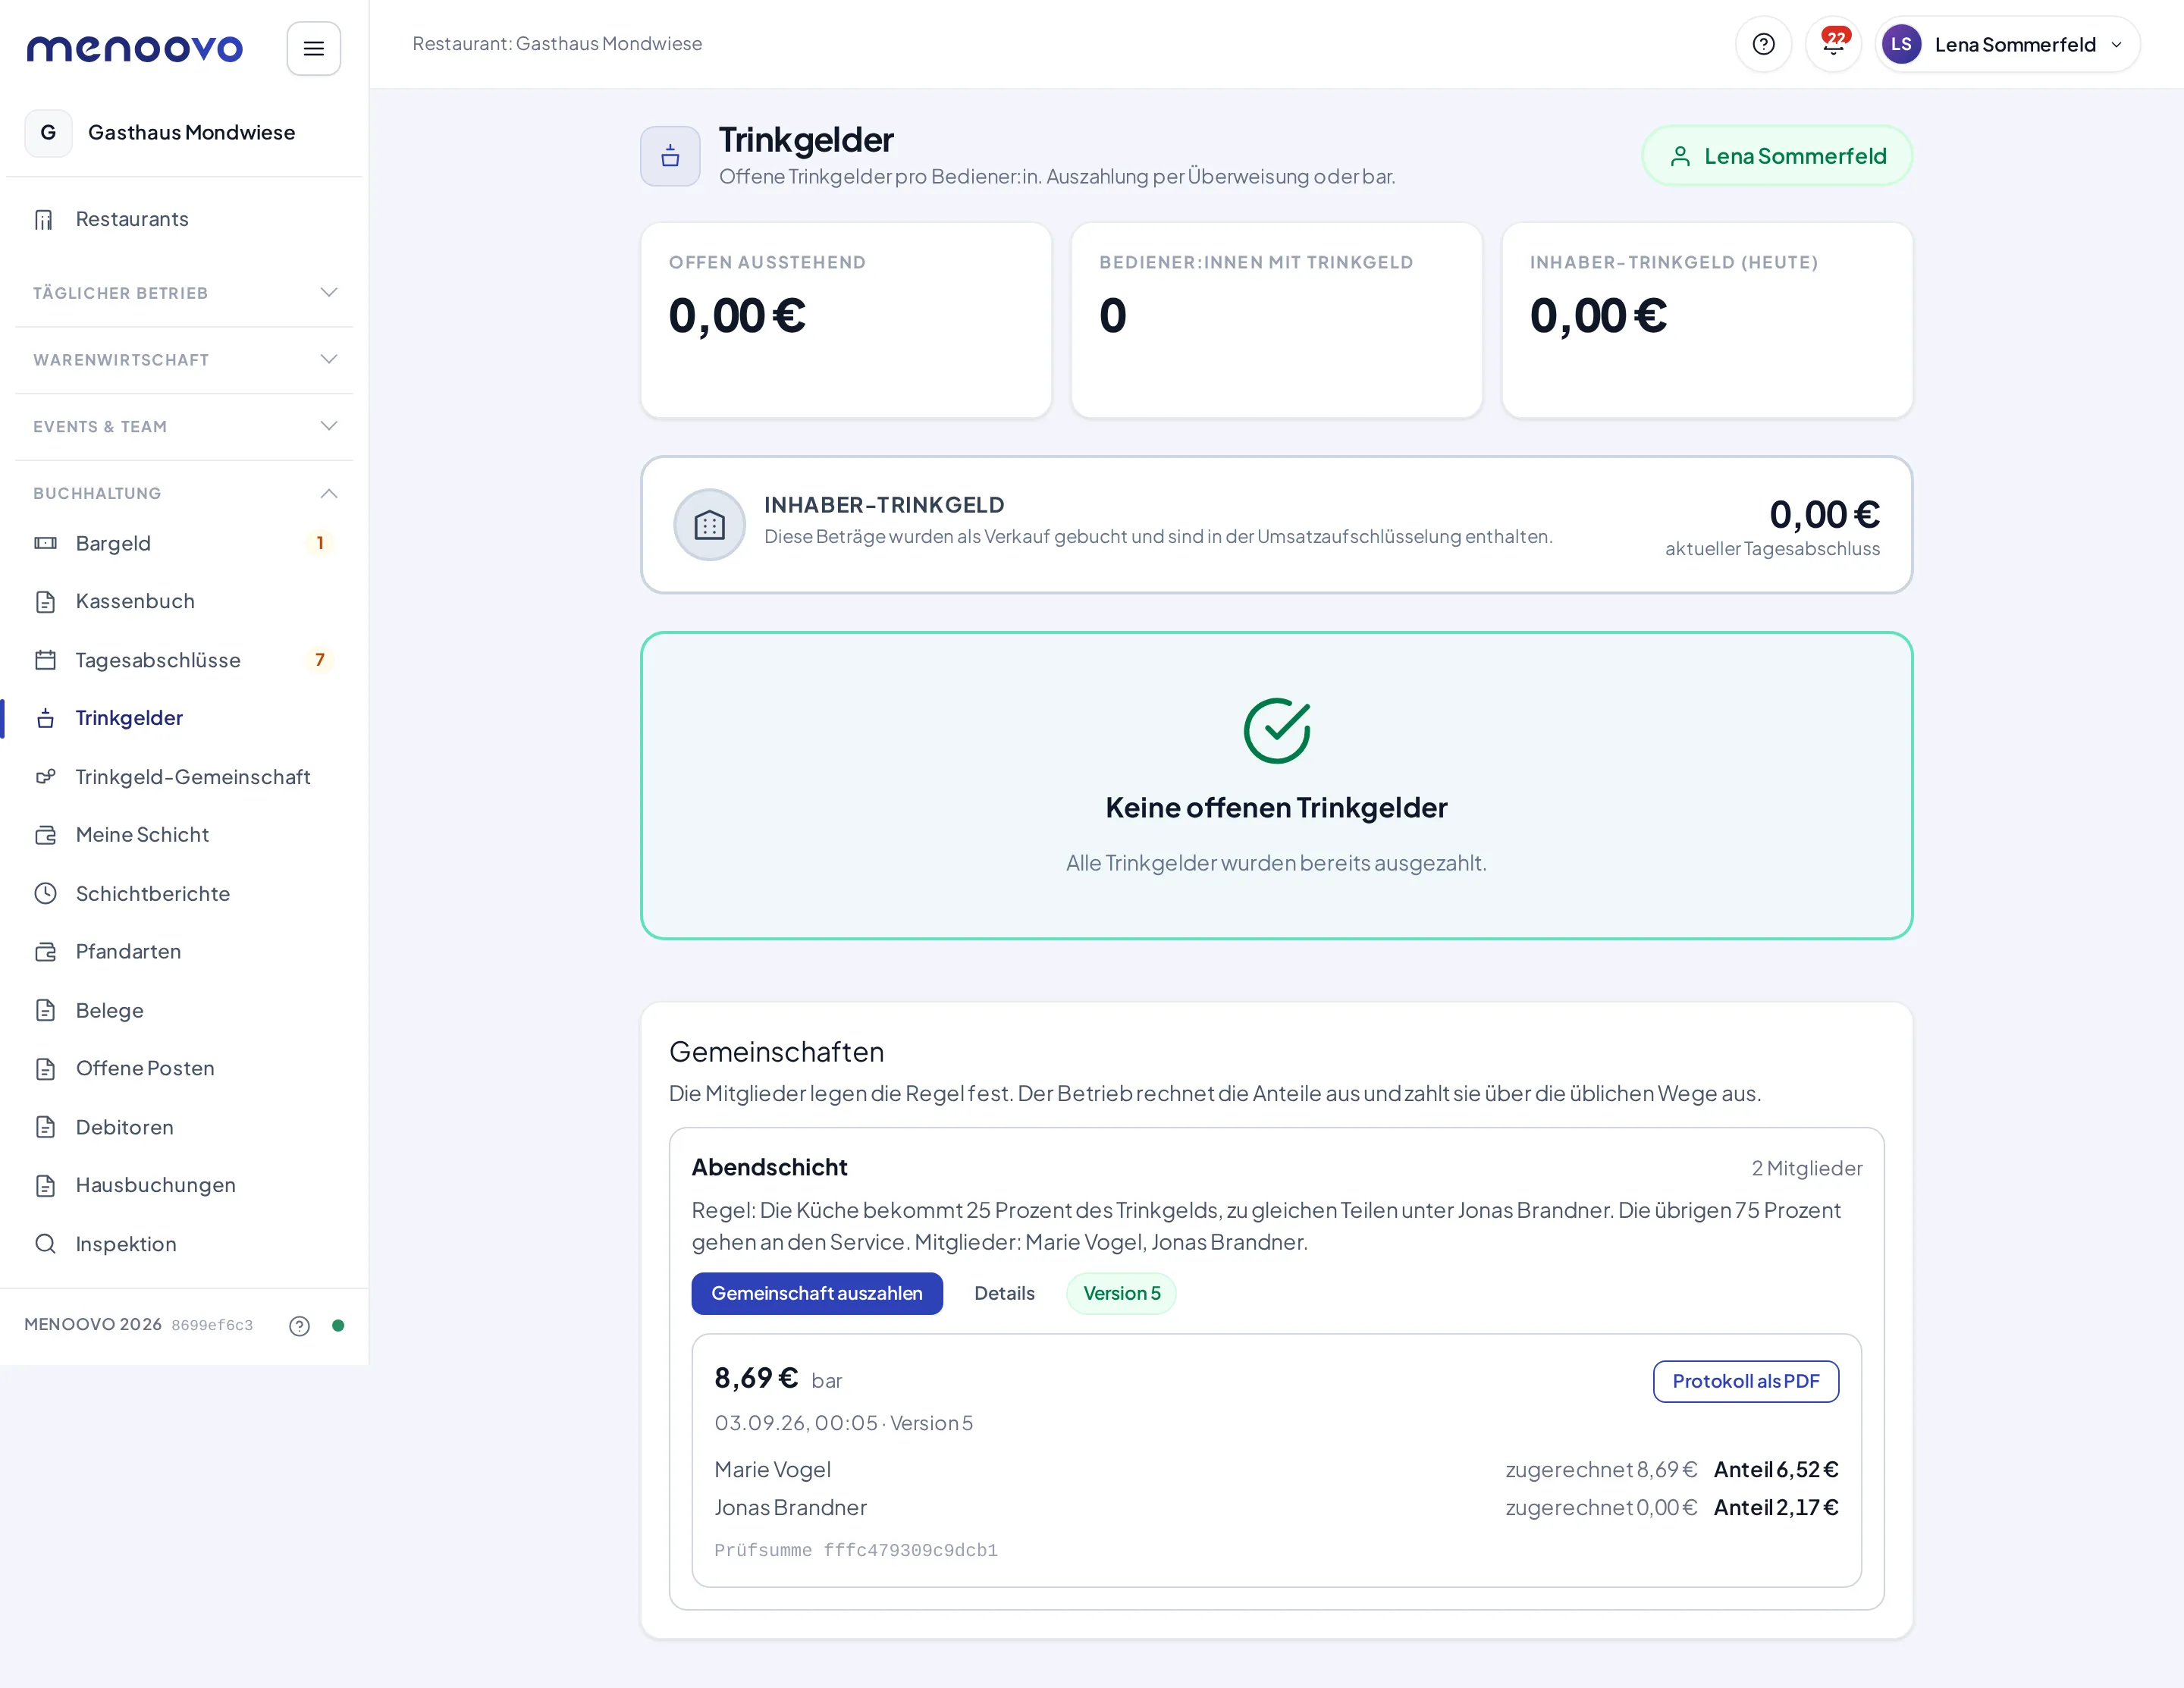Open the help icon in top bar

coord(1764,44)
